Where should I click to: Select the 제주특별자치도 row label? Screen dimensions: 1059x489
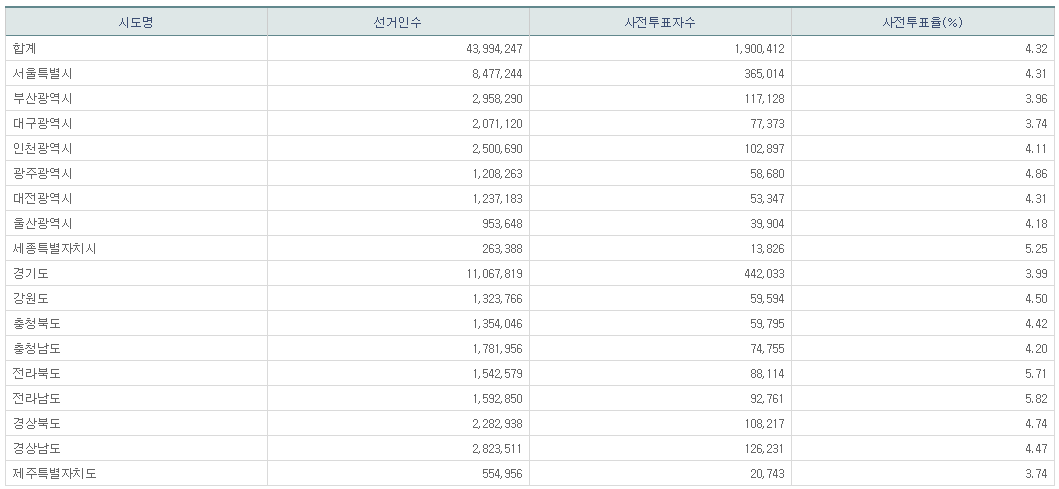click(54, 473)
